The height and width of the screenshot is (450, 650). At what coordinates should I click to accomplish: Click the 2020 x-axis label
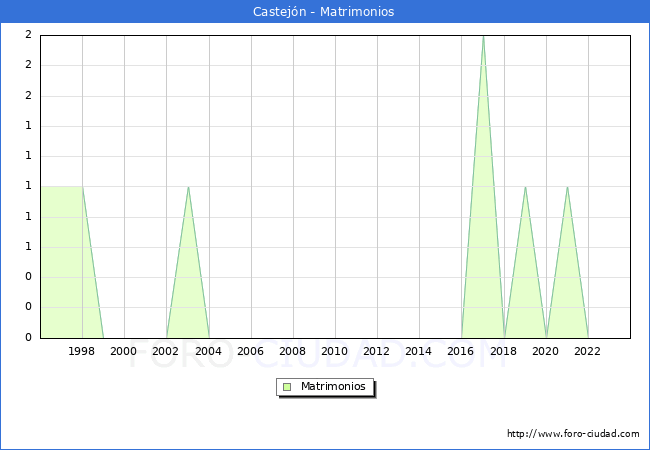click(x=545, y=351)
